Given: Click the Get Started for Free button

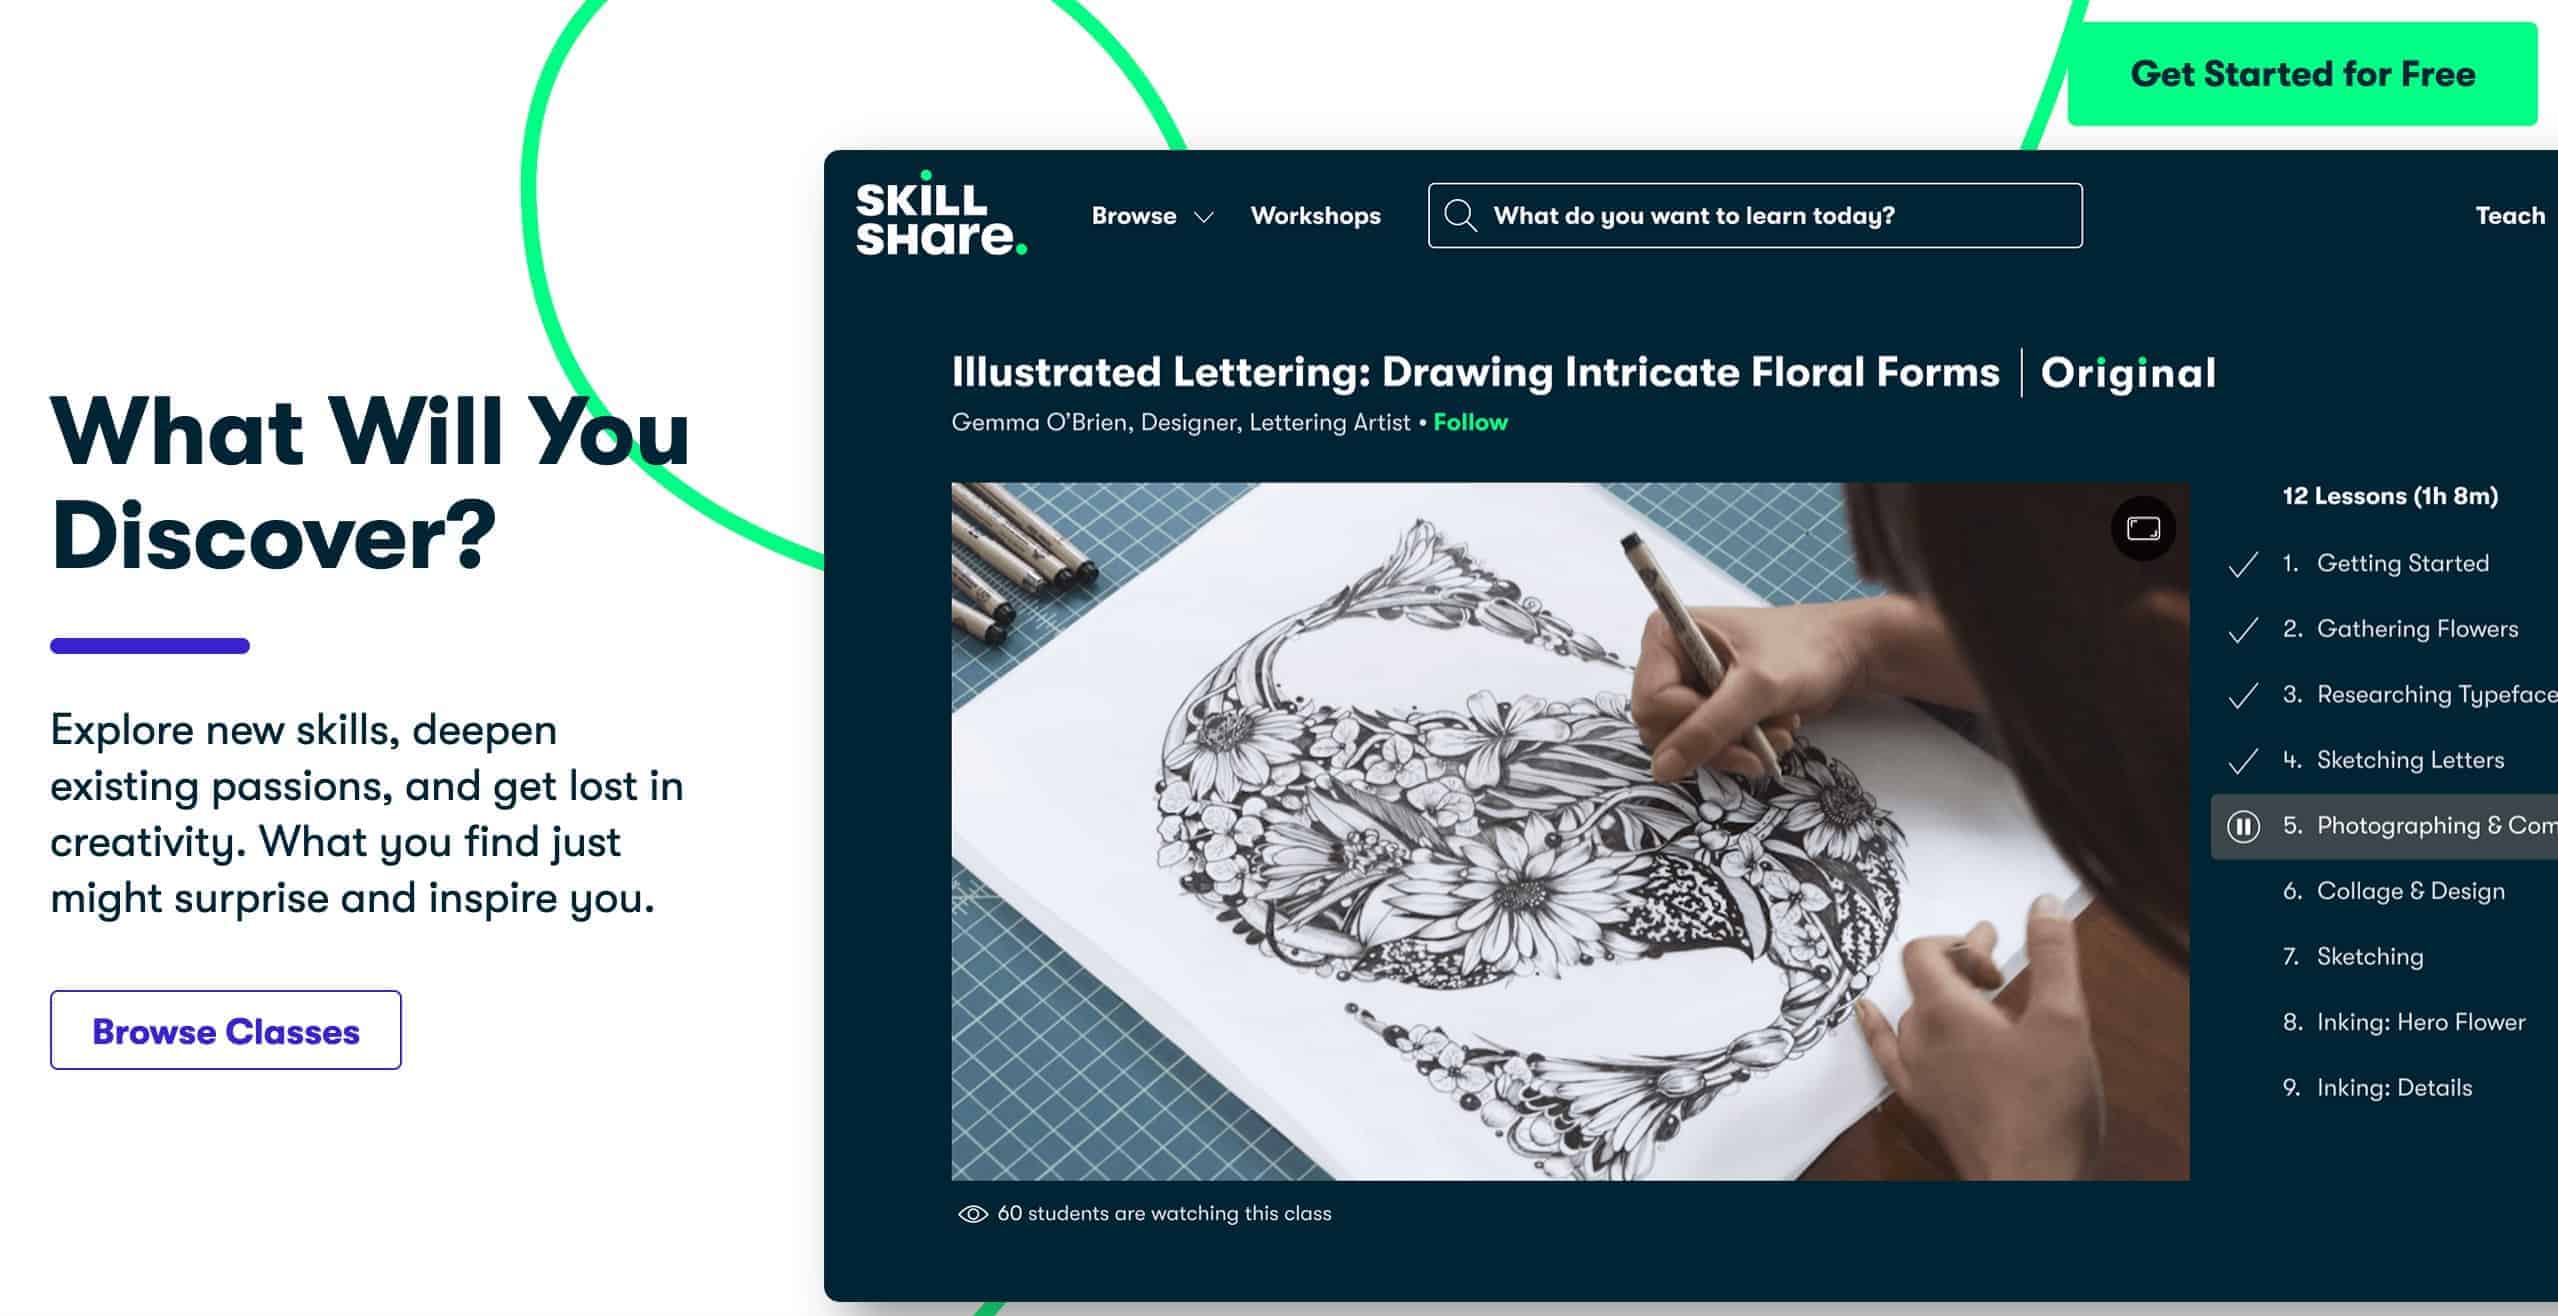Looking at the screenshot, I should click(2302, 74).
